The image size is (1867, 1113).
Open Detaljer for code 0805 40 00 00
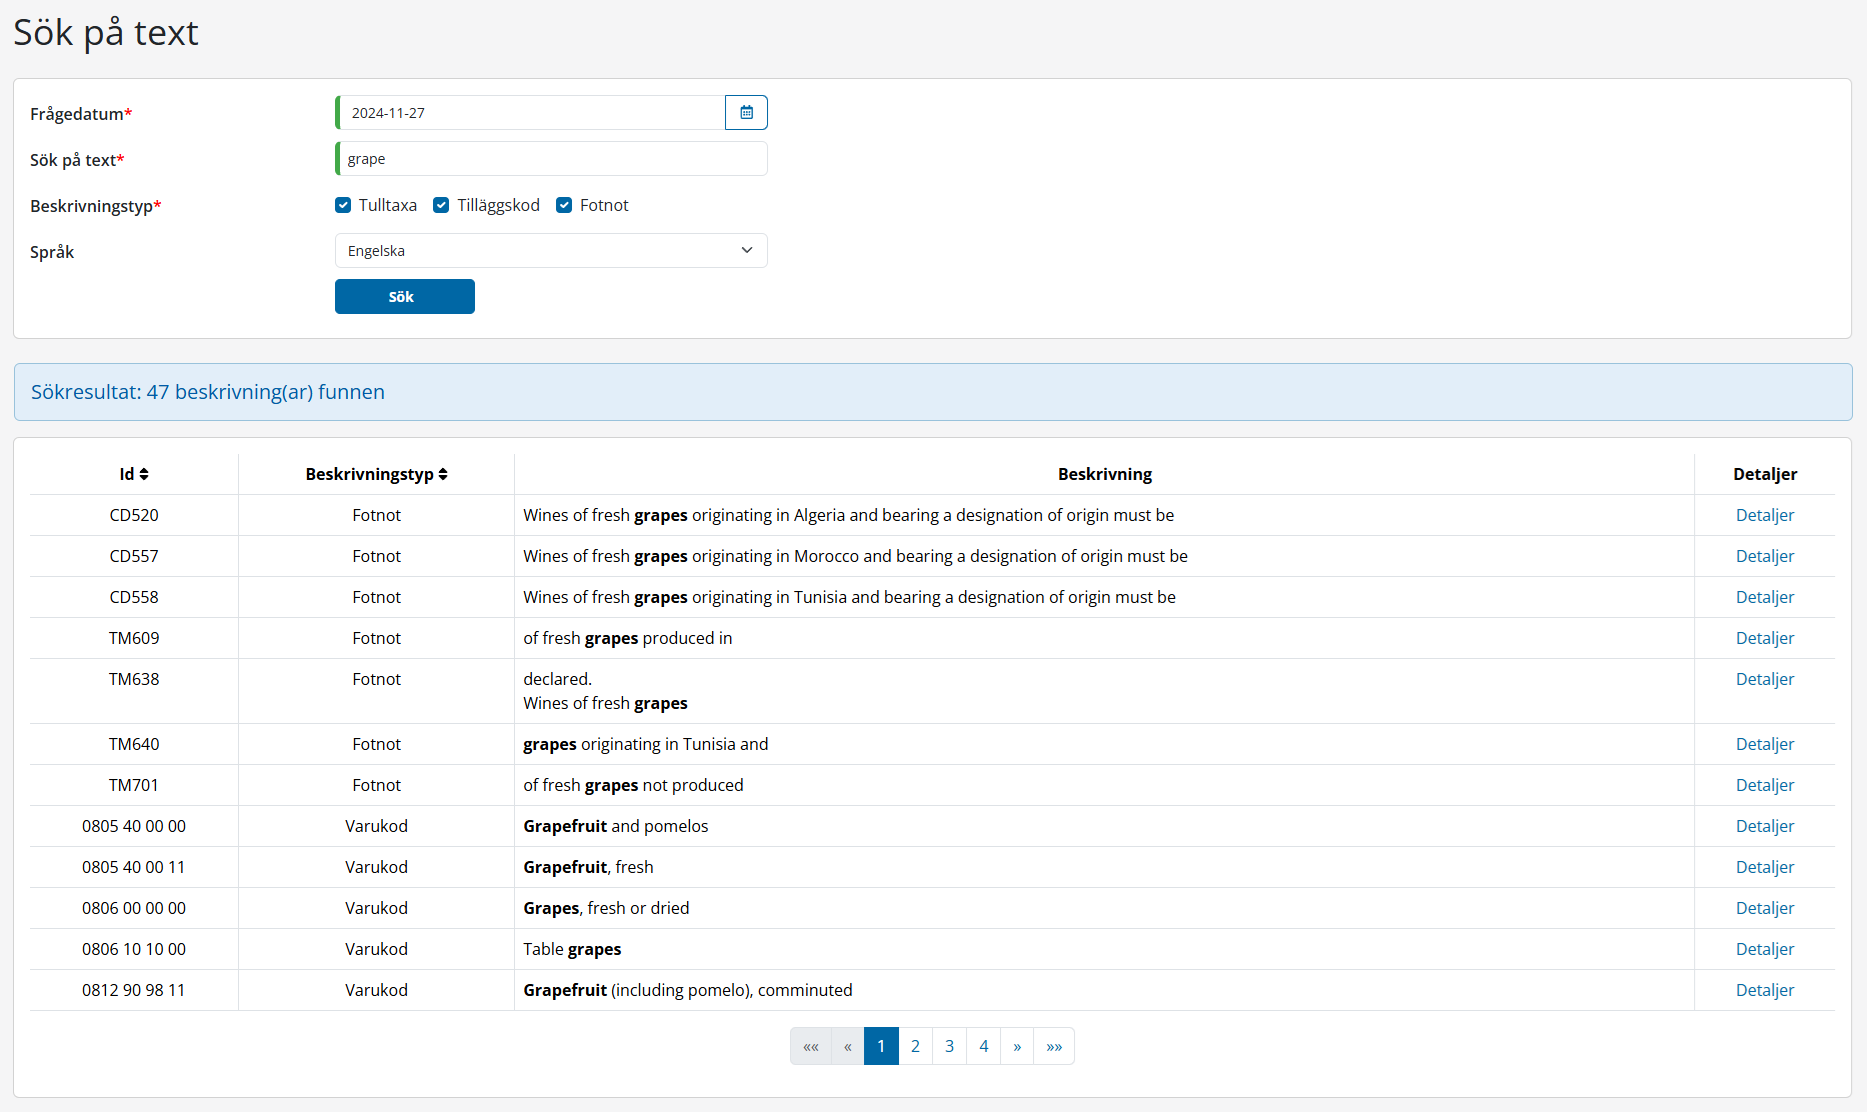click(1764, 826)
